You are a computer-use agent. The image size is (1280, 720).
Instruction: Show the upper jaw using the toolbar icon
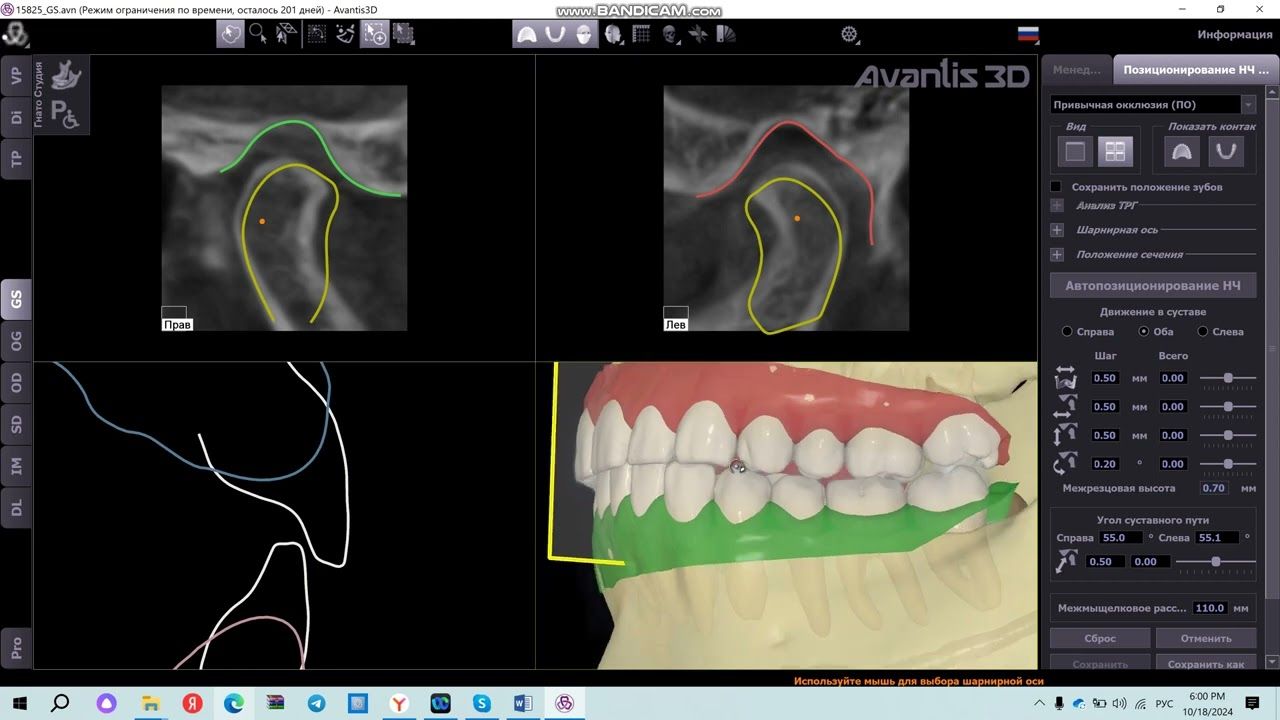(x=526, y=35)
